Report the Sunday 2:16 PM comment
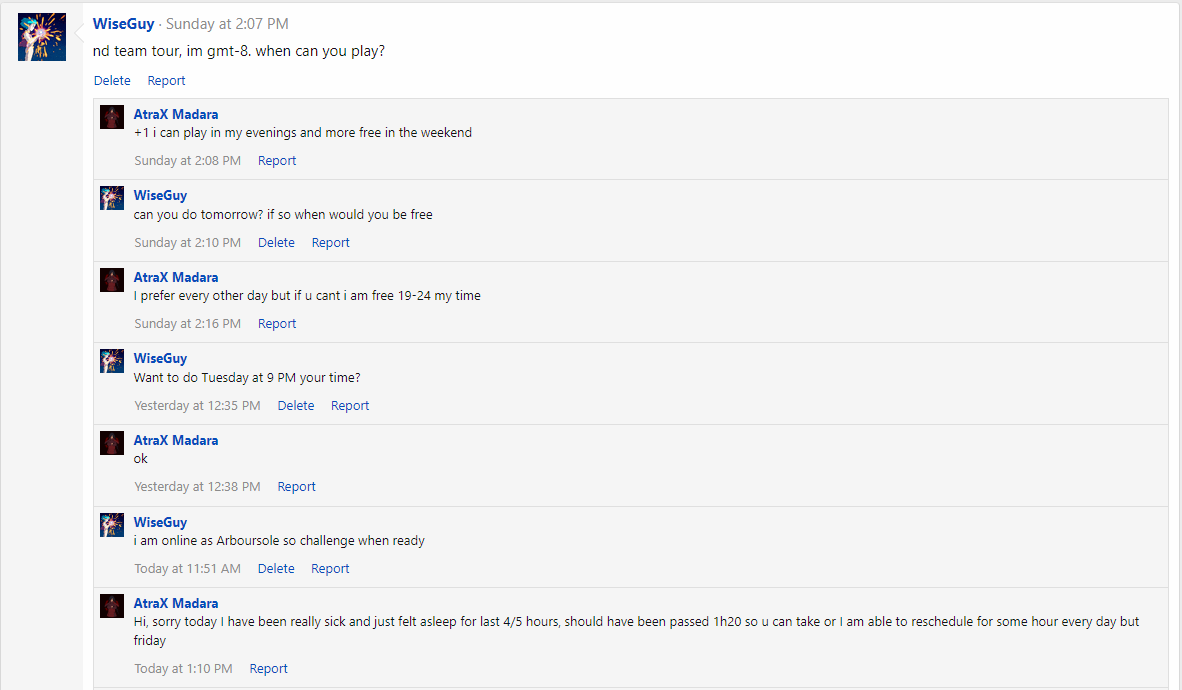Screen dimensions: 1182x690 277,324
